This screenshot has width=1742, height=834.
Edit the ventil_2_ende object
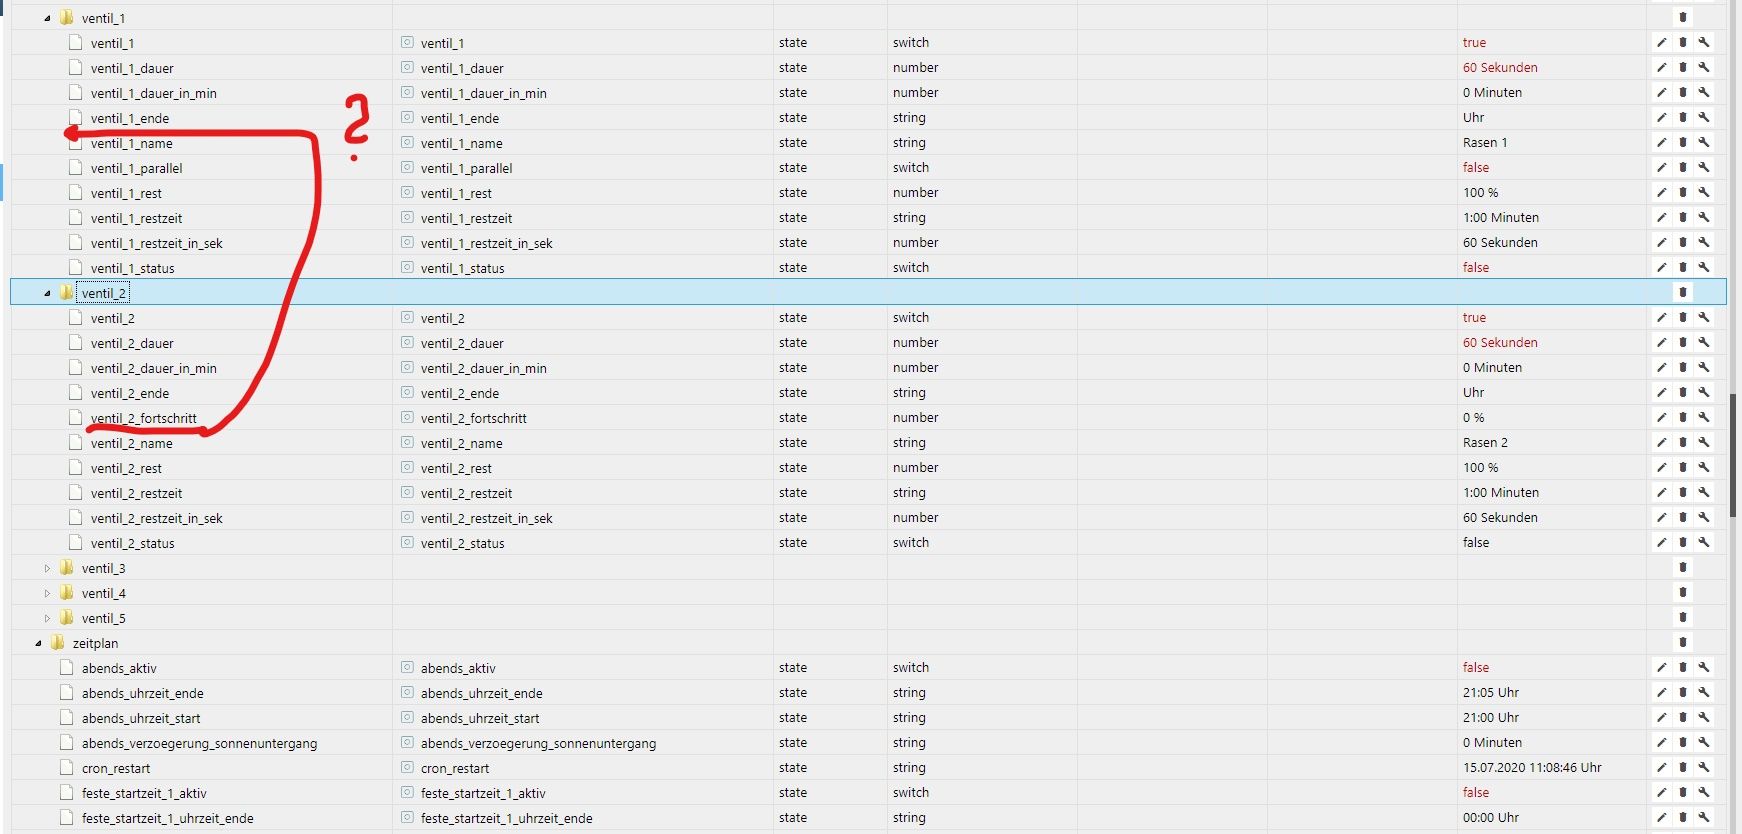[x=1661, y=392]
